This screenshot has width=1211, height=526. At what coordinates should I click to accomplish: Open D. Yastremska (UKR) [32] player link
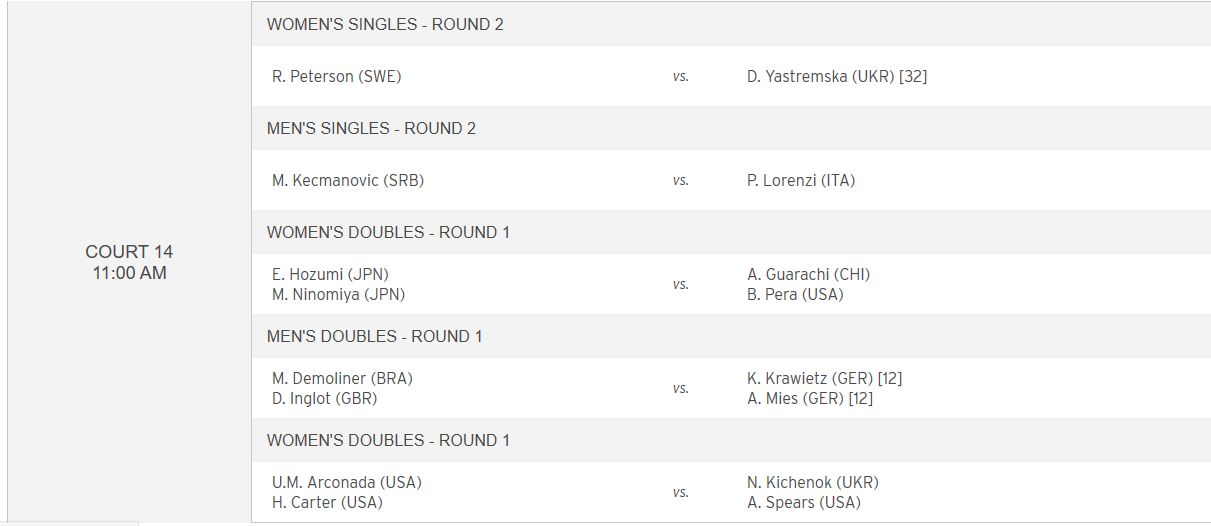837,76
